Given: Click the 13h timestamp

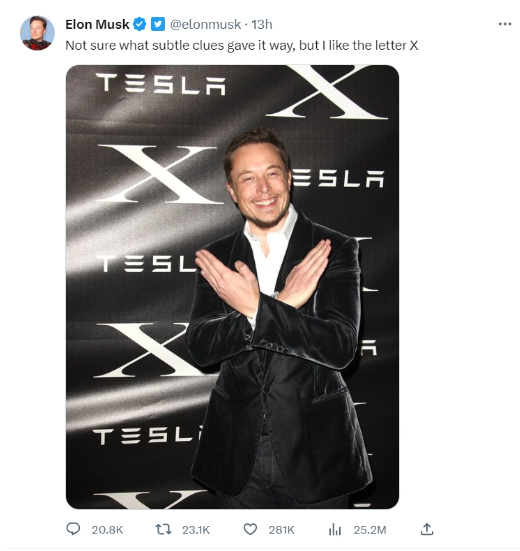Looking at the screenshot, I should [x=262, y=24].
